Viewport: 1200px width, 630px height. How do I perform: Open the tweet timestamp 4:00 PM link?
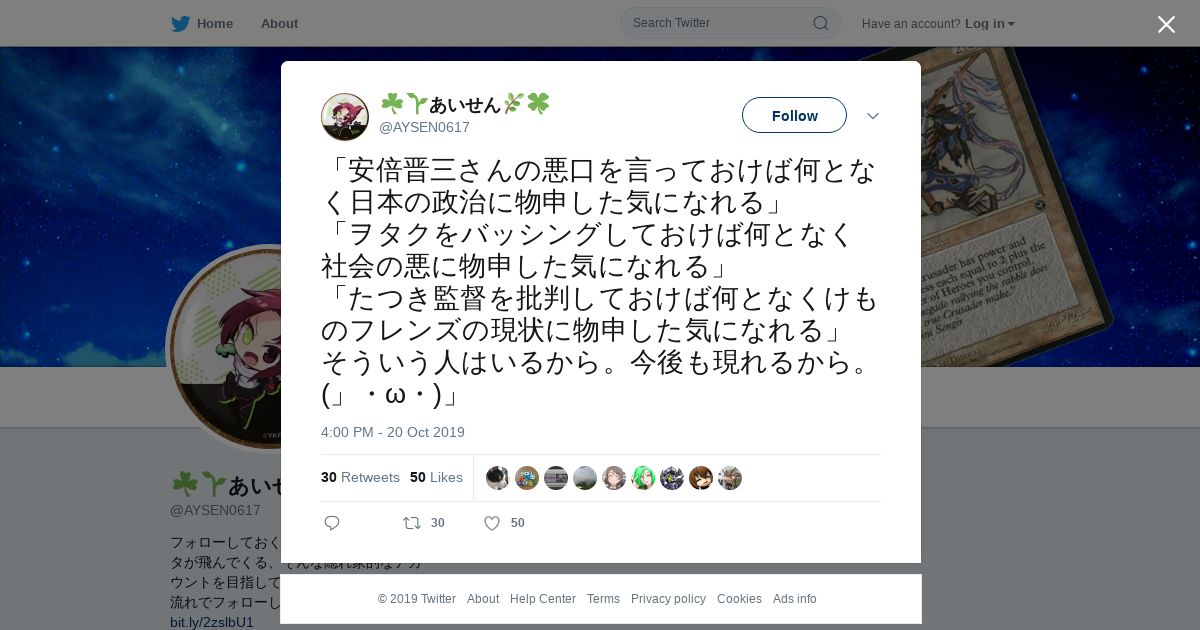point(393,432)
